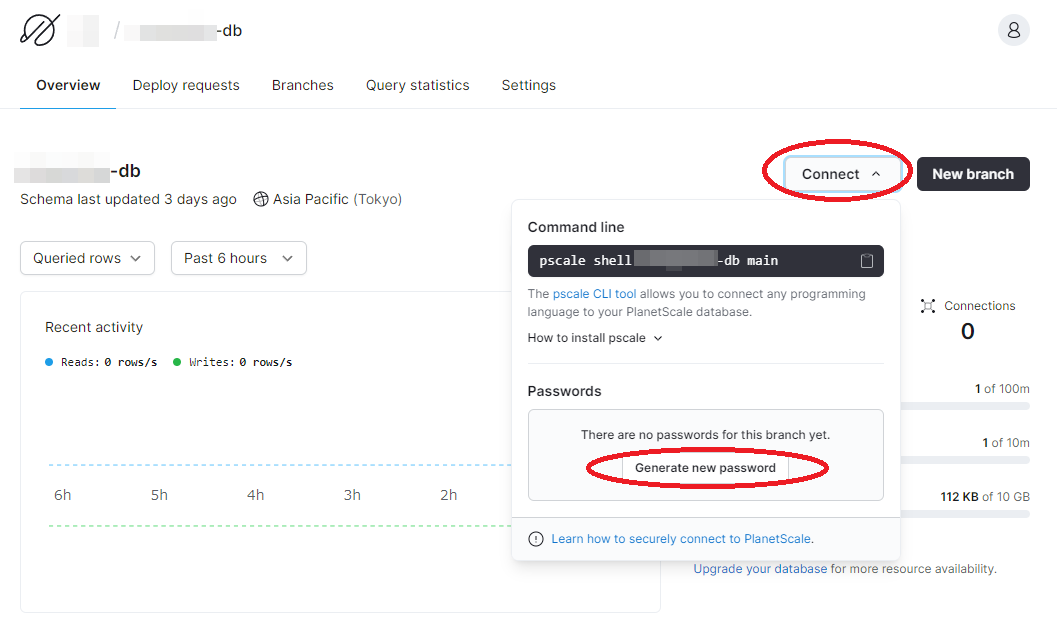Switch to the Branches tab

click(303, 86)
